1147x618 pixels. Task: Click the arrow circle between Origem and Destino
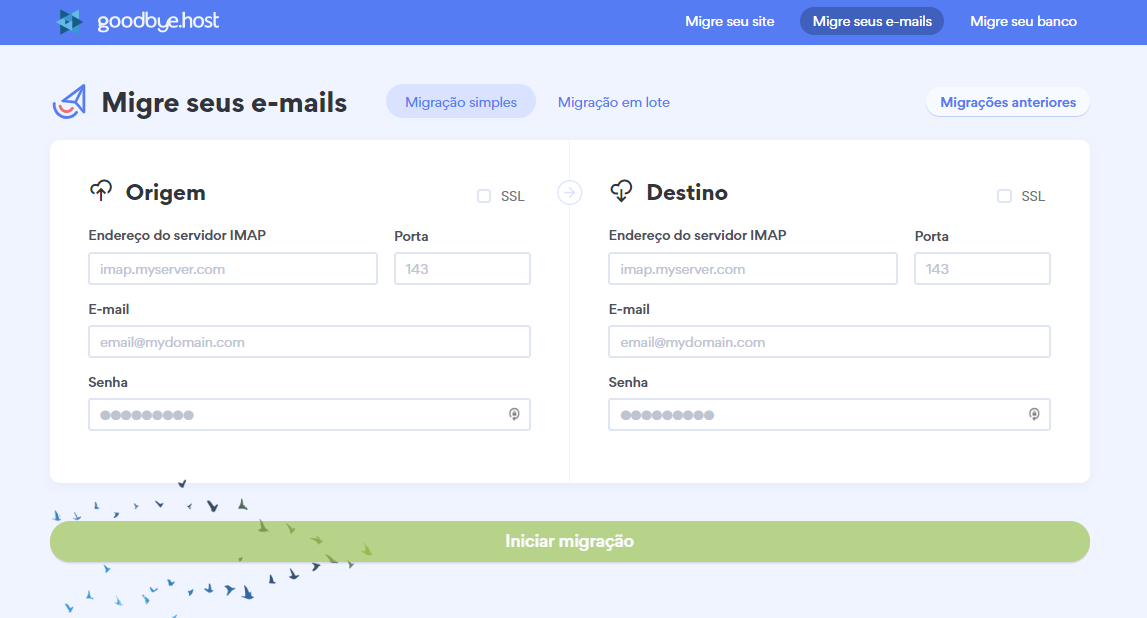569,192
